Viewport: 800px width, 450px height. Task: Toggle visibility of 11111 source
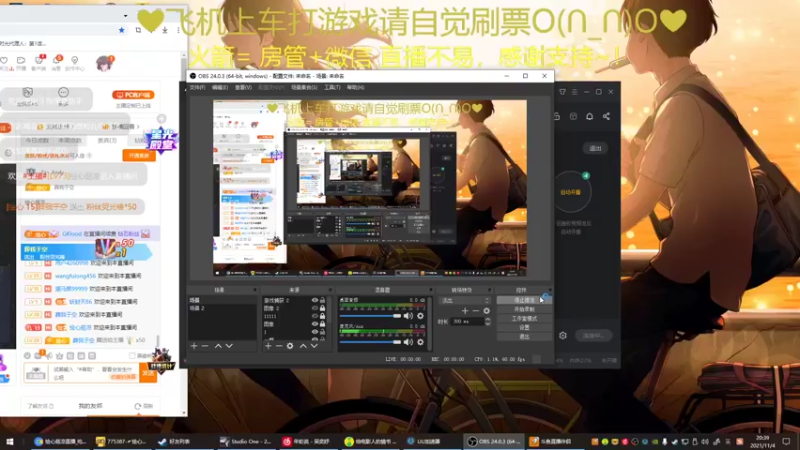click(315, 316)
